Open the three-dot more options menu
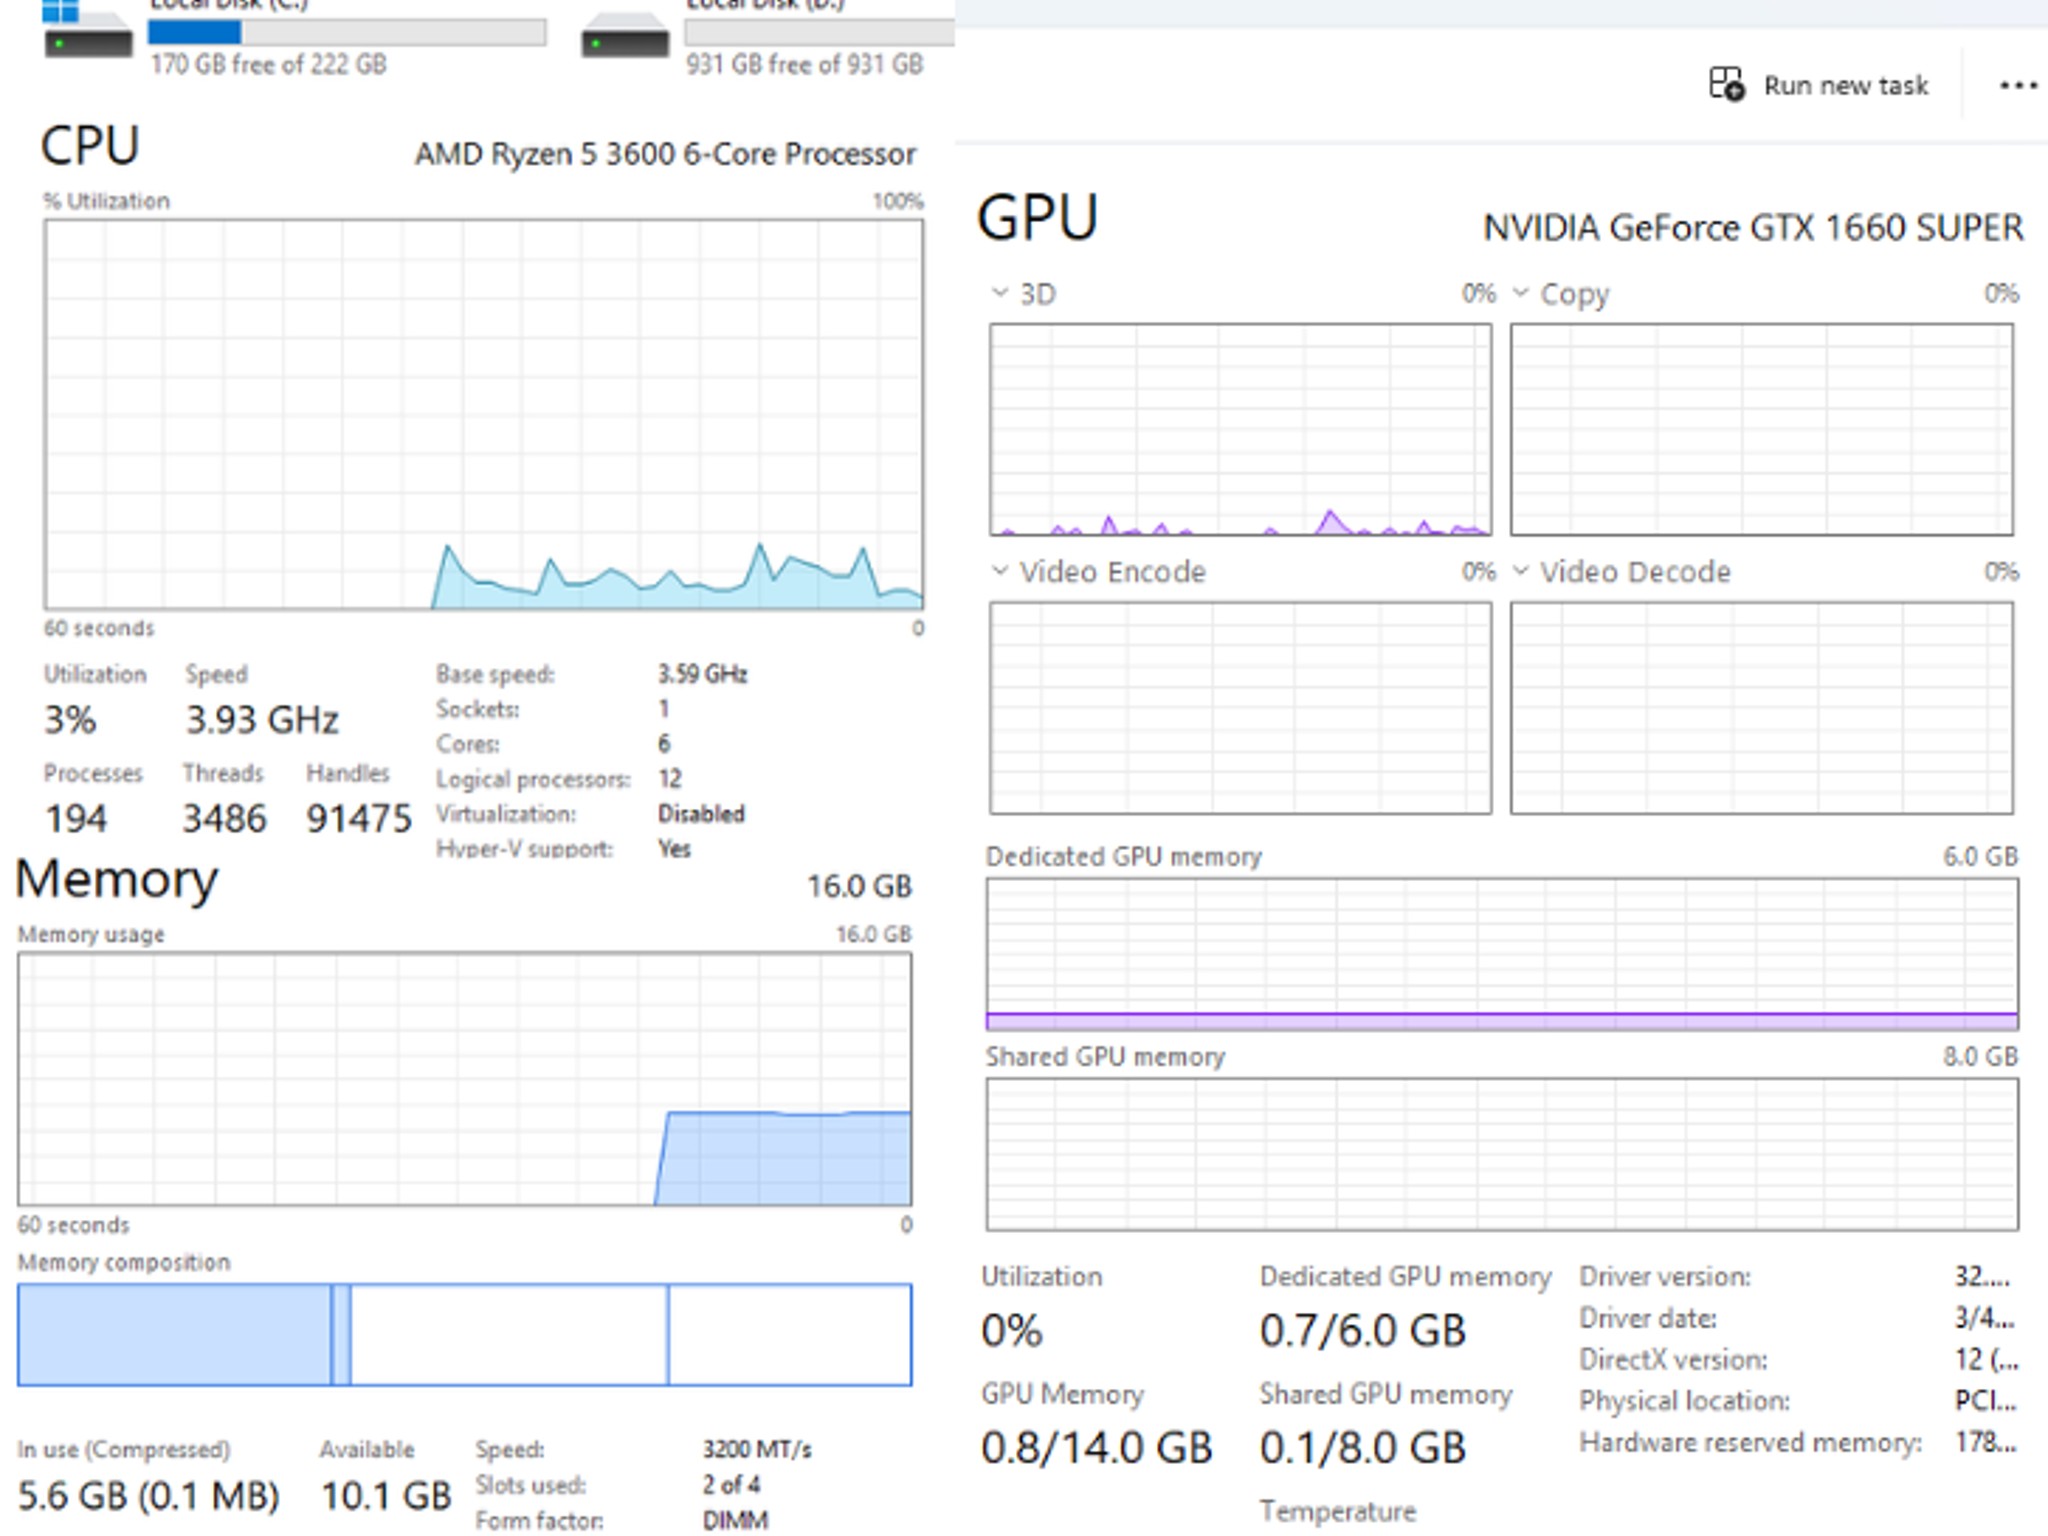This screenshot has height=1536, width=2048. (x=2018, y=85)
